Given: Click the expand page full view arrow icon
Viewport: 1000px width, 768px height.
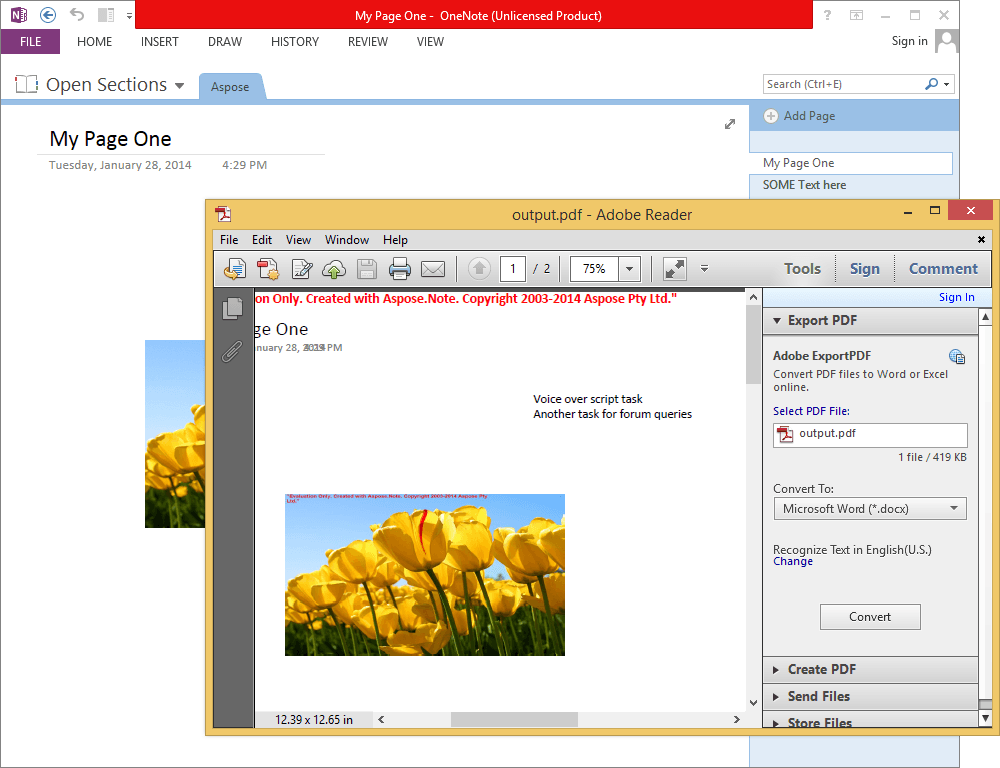Looking at the screenshot, I should (730, 124).
